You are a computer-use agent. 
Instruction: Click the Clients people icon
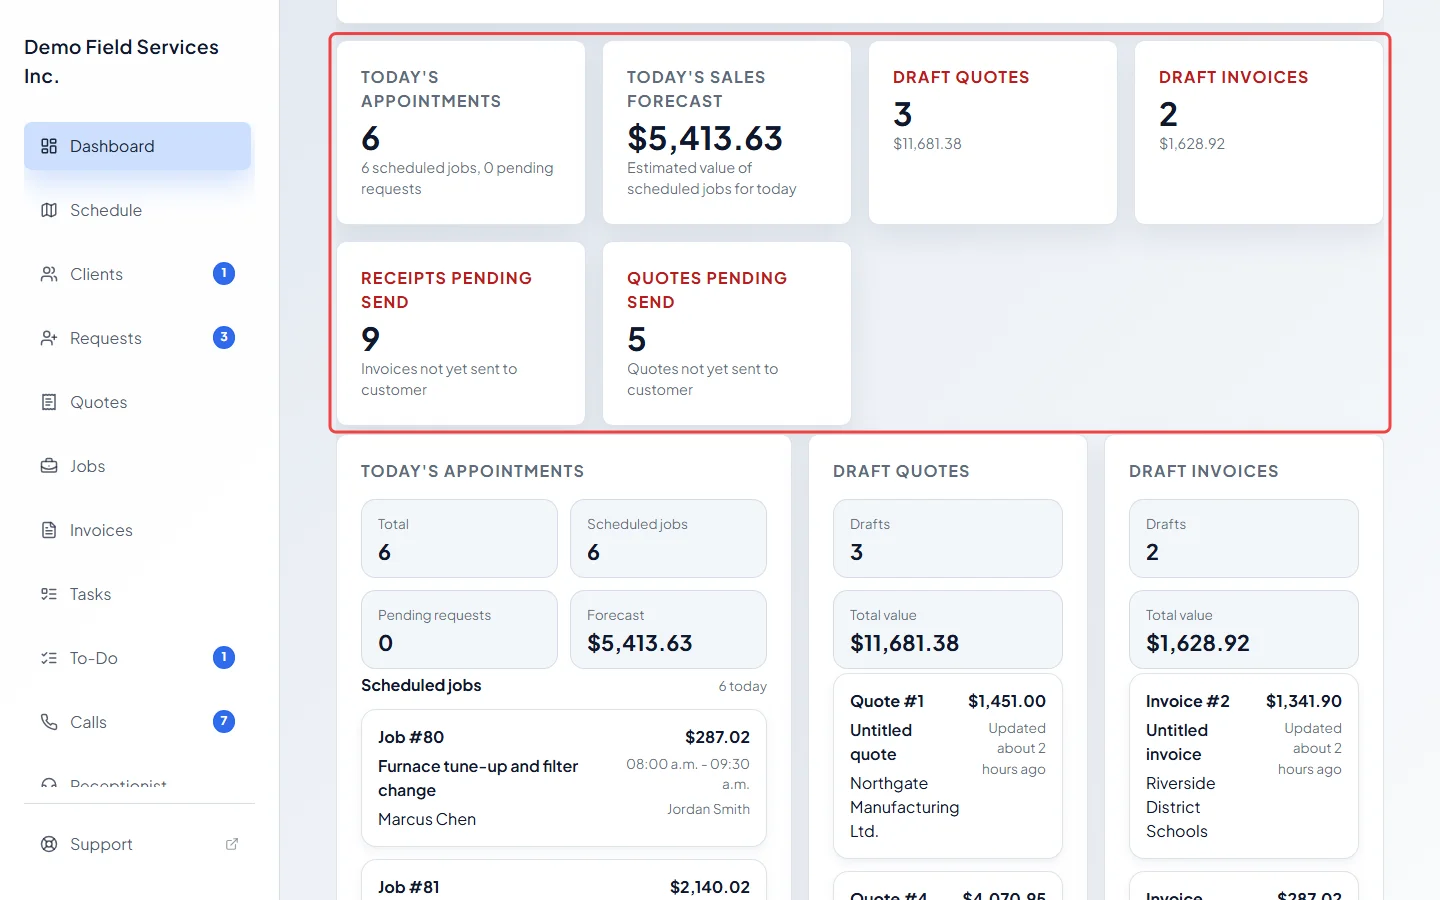tap(49, 274)
